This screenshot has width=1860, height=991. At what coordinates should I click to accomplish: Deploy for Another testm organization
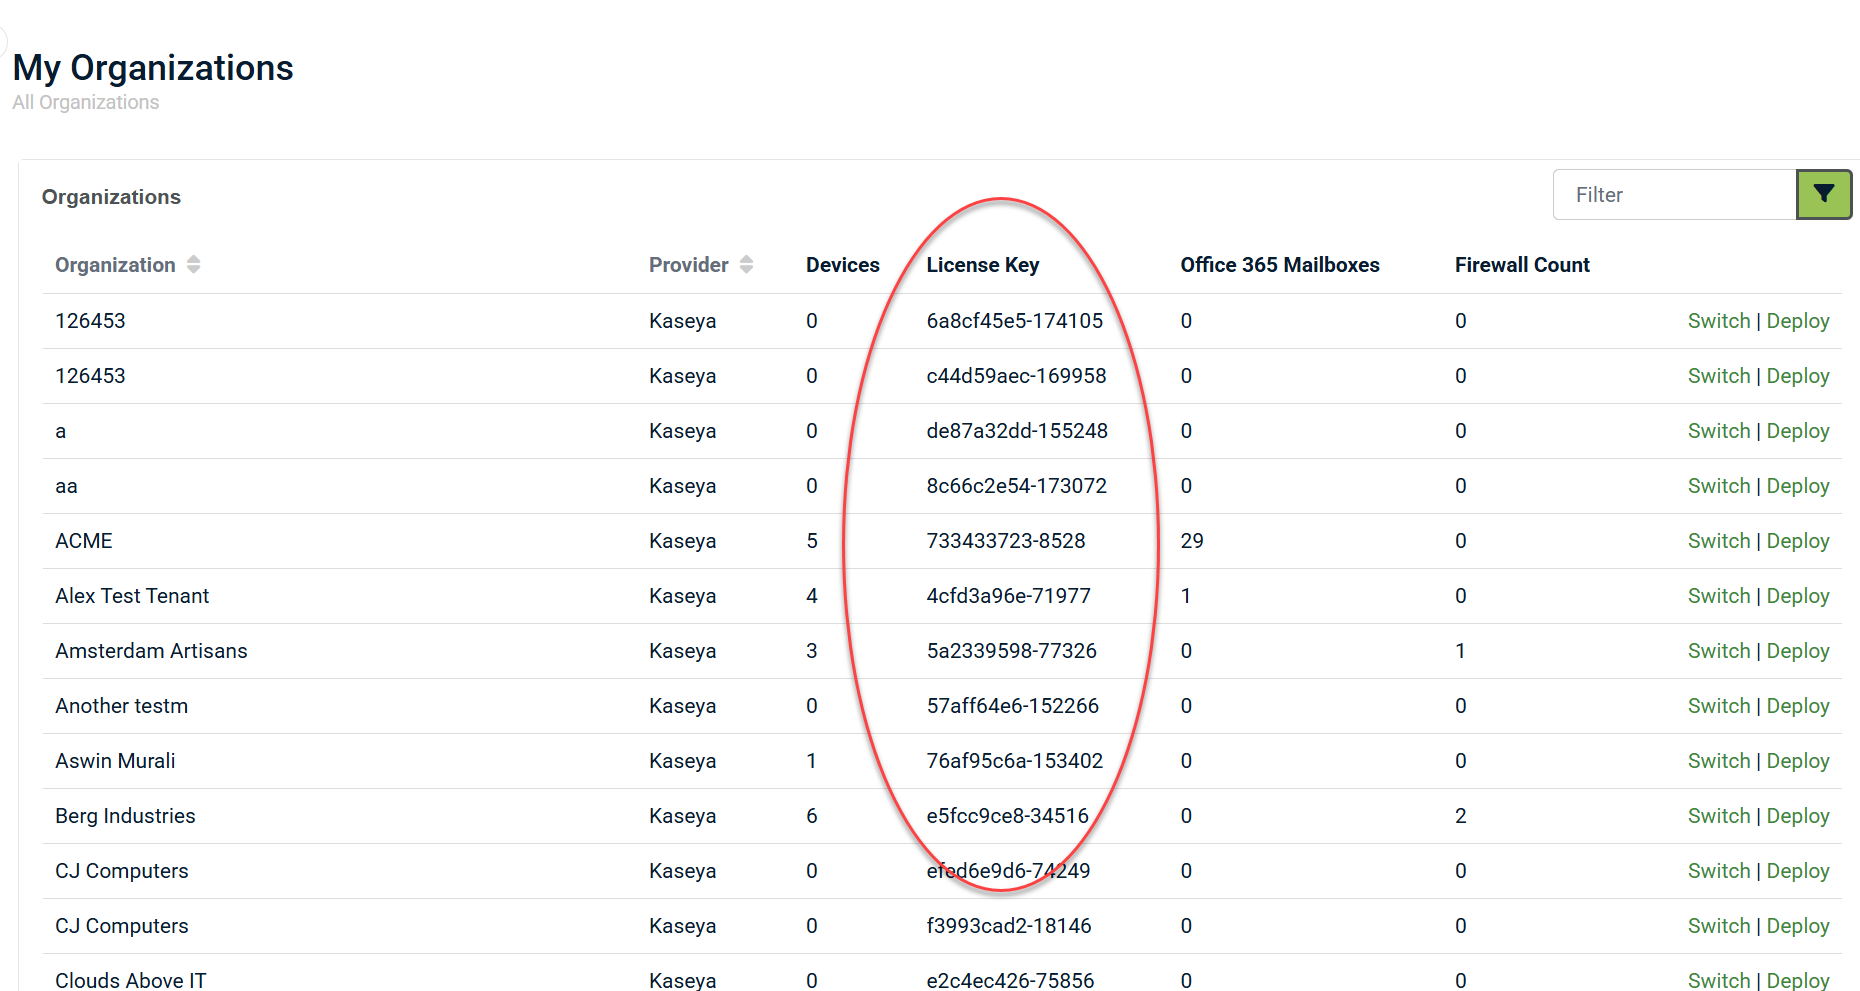[x=1797, y=706]
